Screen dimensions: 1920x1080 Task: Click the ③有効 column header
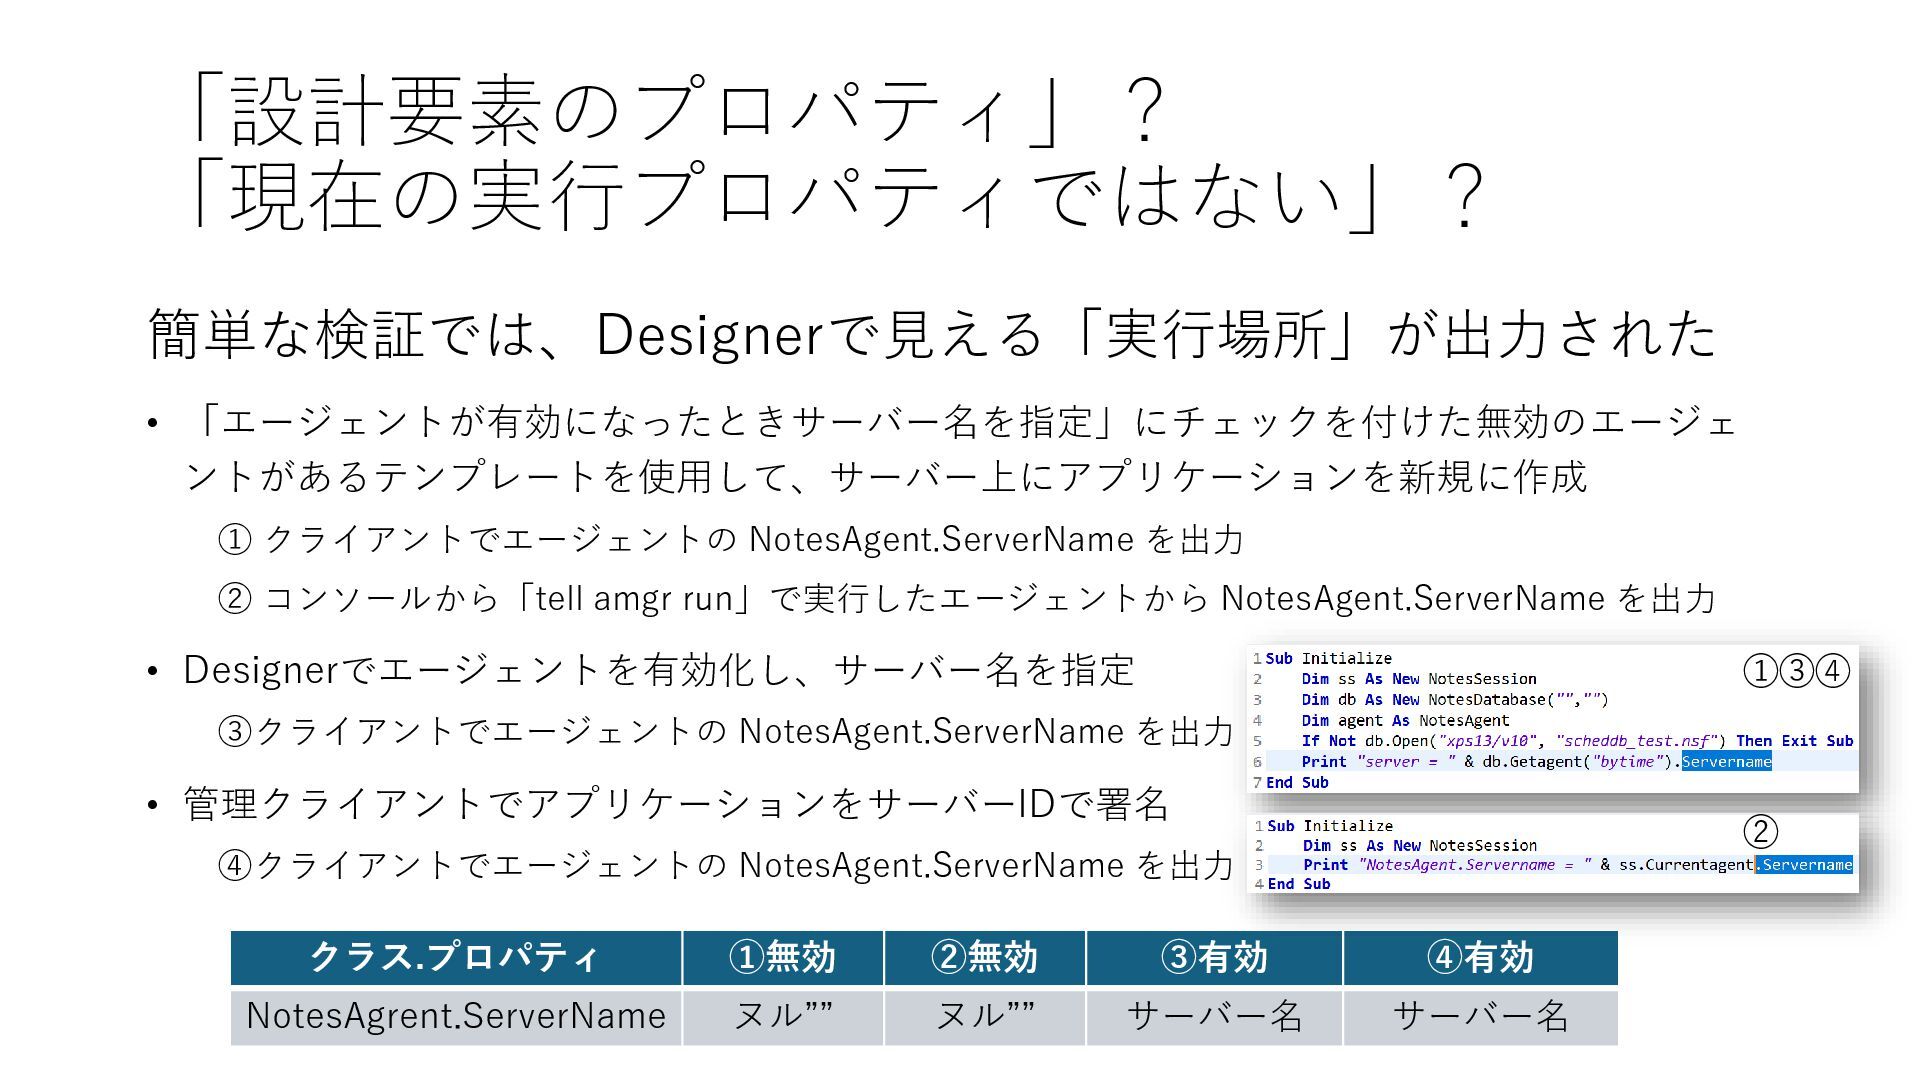1213,958
